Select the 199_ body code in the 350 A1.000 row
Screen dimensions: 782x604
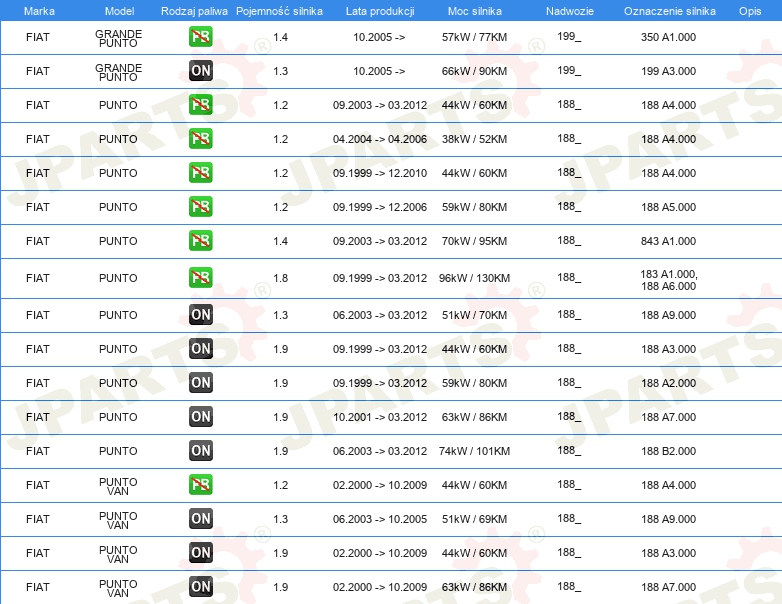point(569,36)
